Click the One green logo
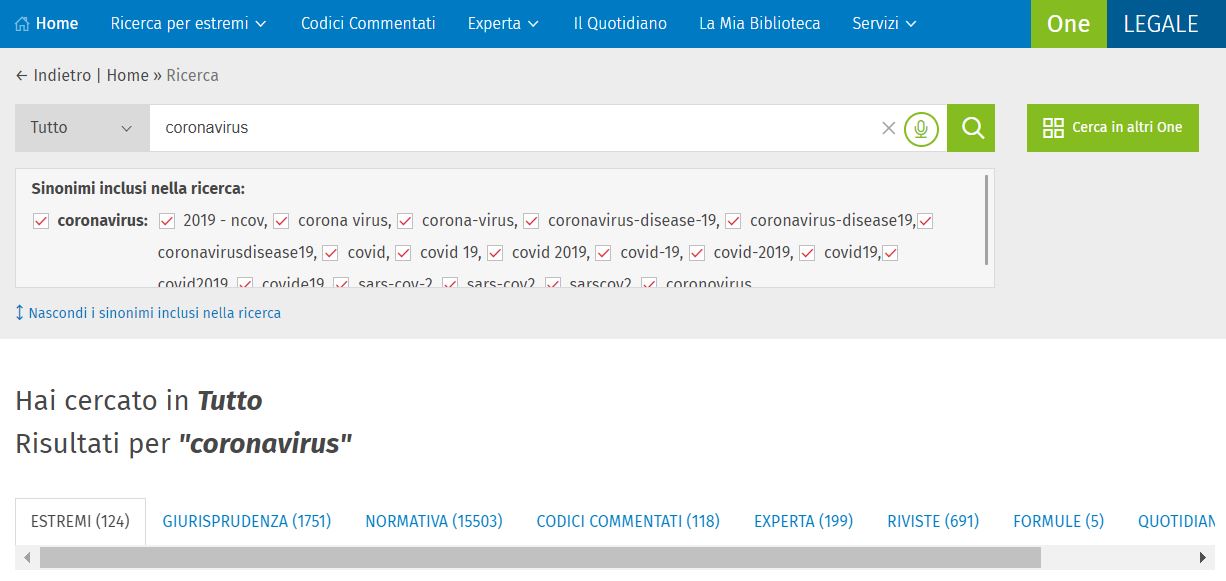The width and height of the screenshot is (1226, 581). pyautogui.click(x=1068, y=24)
